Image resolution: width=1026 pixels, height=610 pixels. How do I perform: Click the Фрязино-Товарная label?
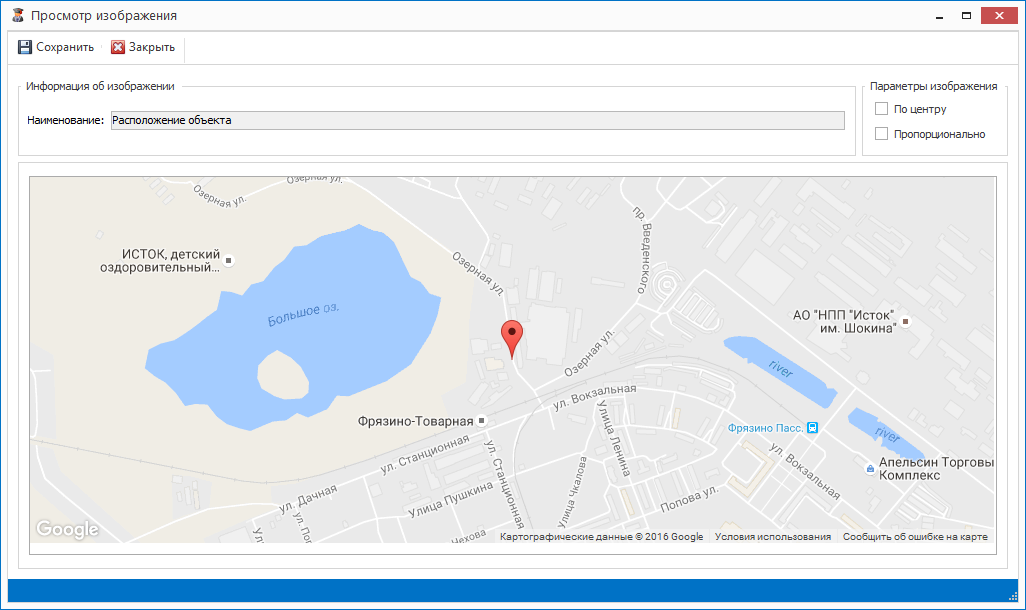point(416,422)
